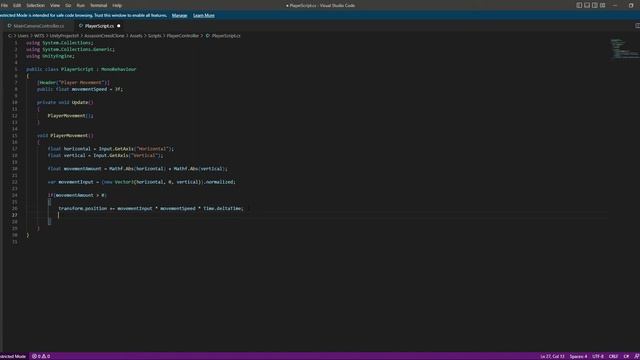The height and width of the screenshot is (360, 640).
Task: Click WITS breadcrumb segment
Action: tap(39, 36)
